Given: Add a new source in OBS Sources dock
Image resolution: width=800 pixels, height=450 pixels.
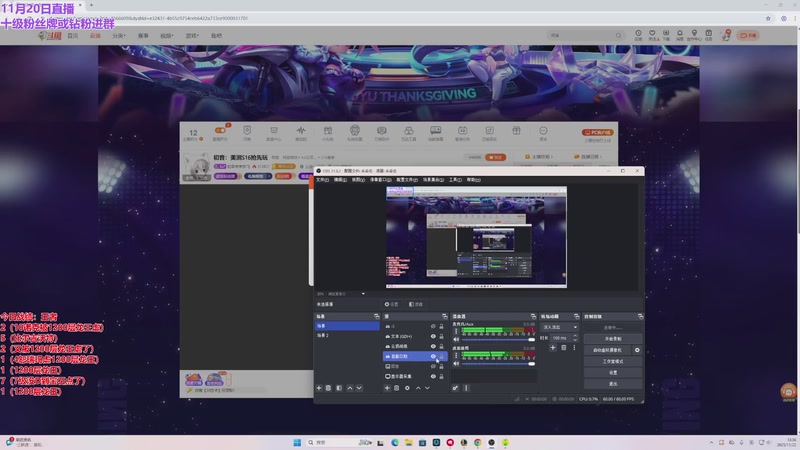Looking at the screenshot, I should [x=387, y=388].
